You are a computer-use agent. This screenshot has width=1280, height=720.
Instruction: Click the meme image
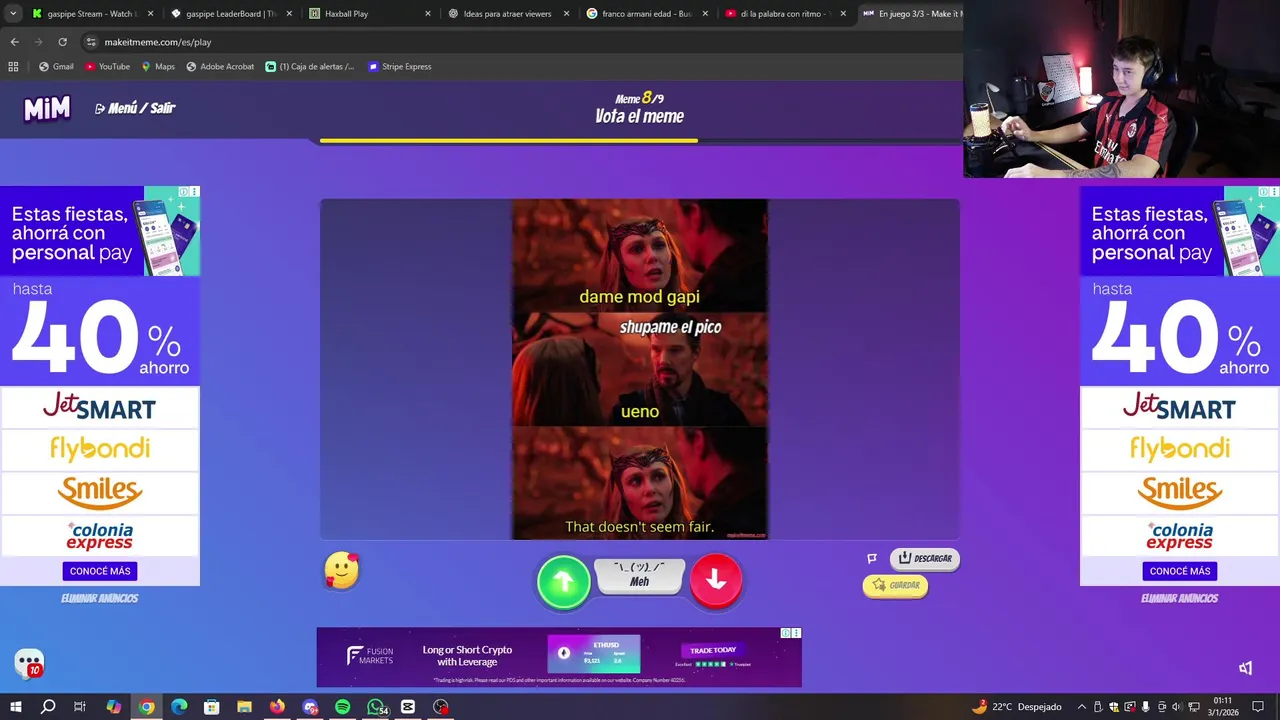point(640,370)
